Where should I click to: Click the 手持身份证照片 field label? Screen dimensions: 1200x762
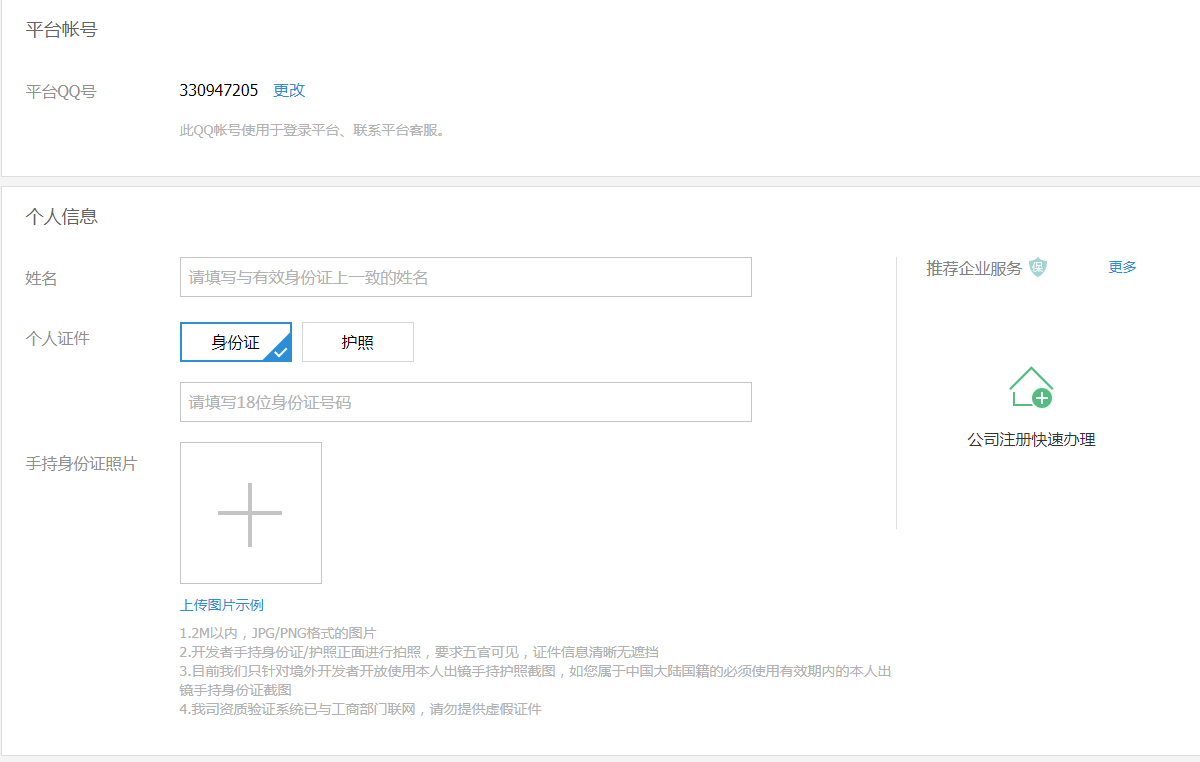pos(81,464)
